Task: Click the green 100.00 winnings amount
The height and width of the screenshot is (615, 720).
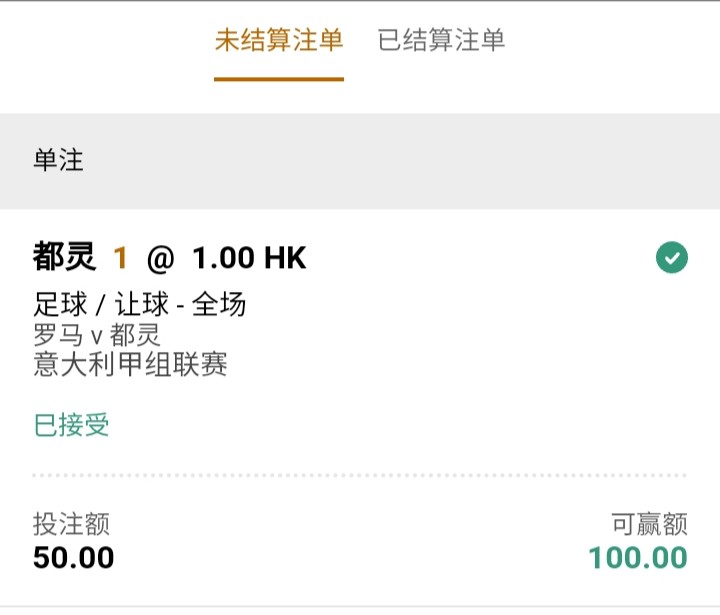Action: point(637,557)
